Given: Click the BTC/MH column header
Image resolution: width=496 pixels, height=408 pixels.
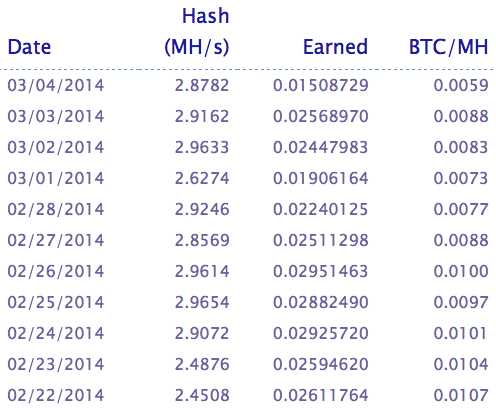Looking at the screenshot, I should coord(449,47).
